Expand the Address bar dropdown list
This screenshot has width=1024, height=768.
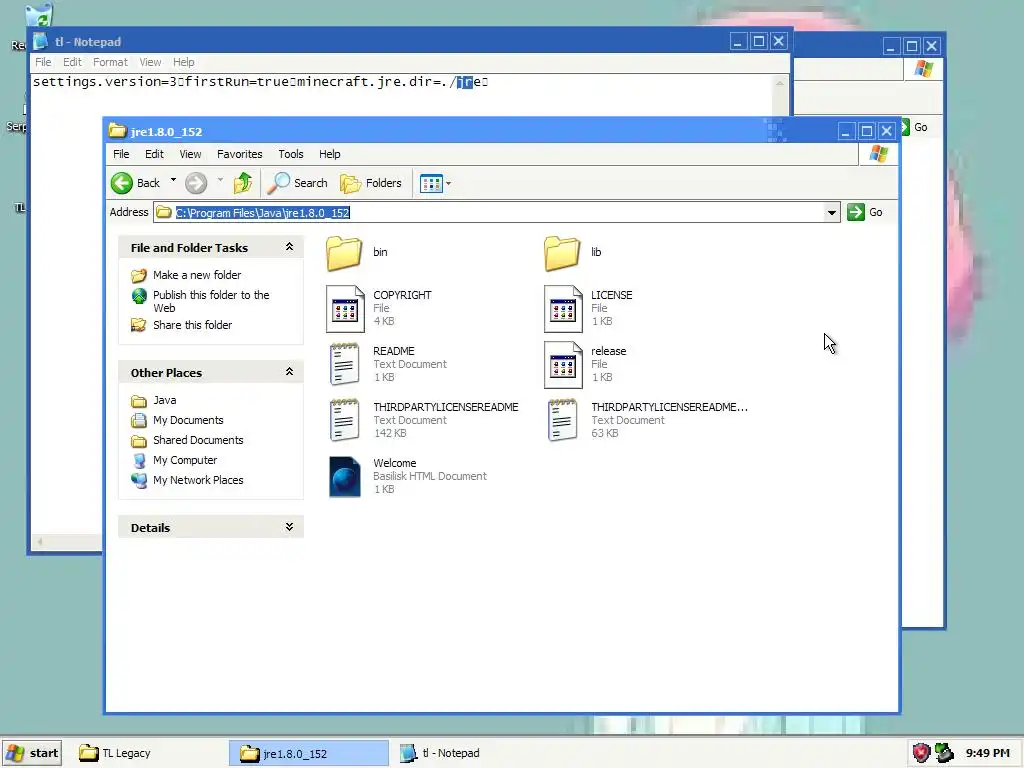831,212
